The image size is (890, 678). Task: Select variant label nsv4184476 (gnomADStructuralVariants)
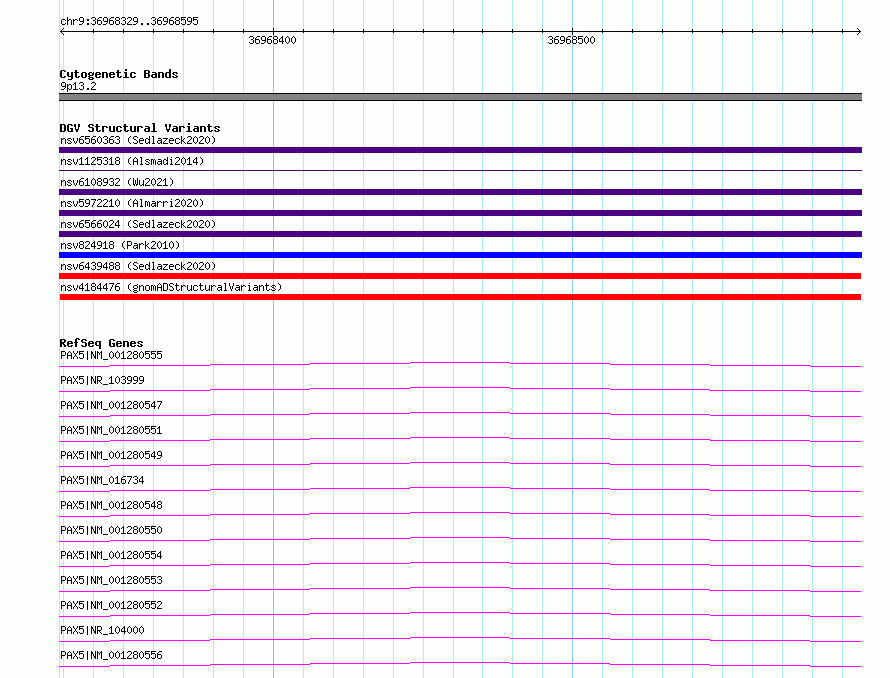pos(171,287)
